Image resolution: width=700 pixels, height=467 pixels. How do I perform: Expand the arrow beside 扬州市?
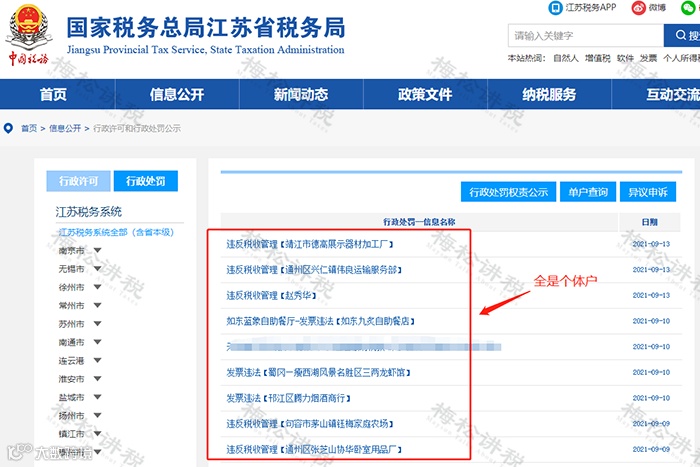coord(97,415)
